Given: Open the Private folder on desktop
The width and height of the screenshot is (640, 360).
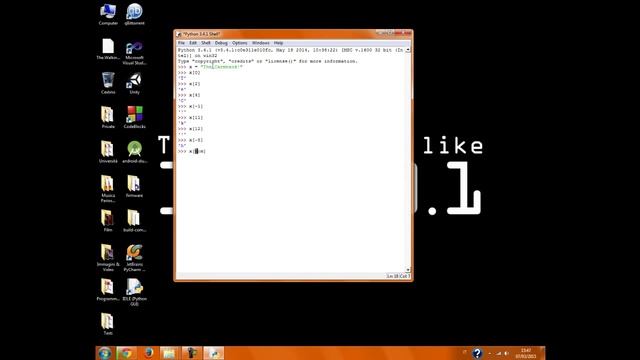Looking at the screenshot, I should 108,118.
